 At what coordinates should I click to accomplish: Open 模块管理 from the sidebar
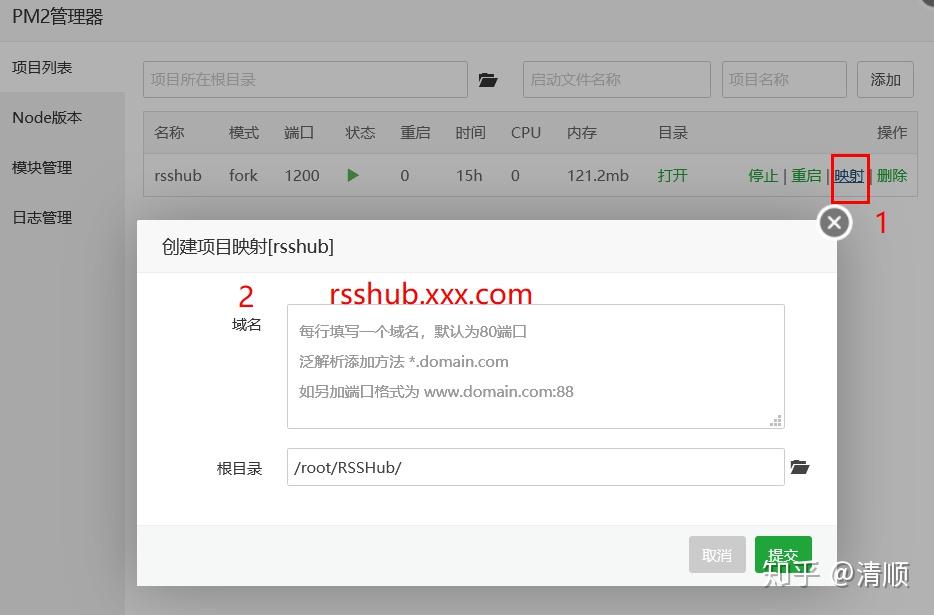pos(43,167)
